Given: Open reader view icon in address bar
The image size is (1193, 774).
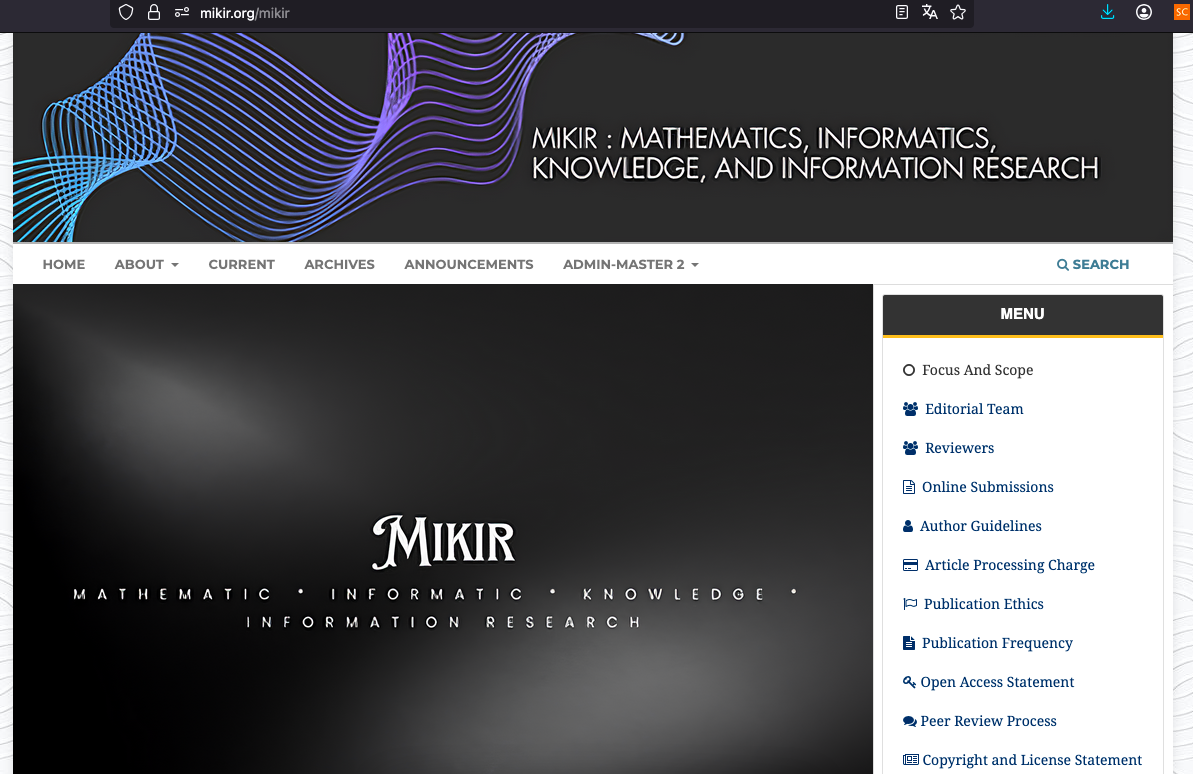Looking at the screenshot, I should [902, 13].
